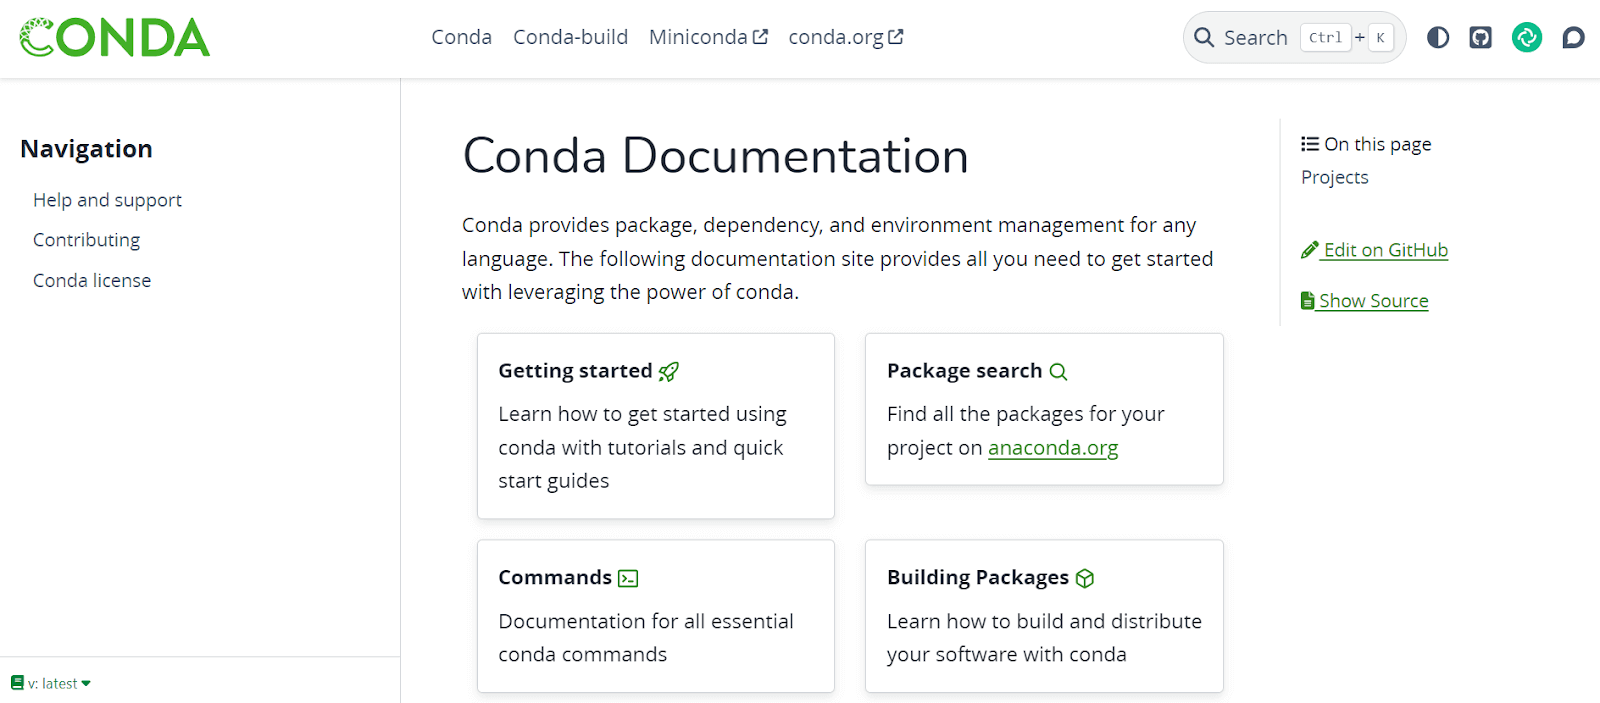1600x703 pixels.
Task: Open the external Miniconda link in the header
Action: (x=708, y=38)
